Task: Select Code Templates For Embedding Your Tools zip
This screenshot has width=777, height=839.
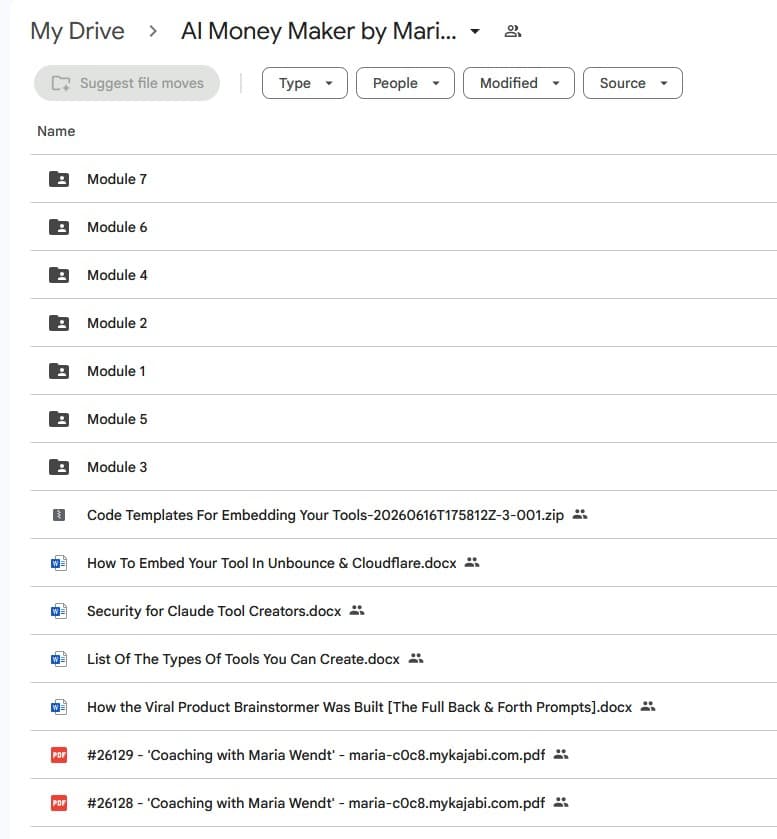Action: click(325, 515)
